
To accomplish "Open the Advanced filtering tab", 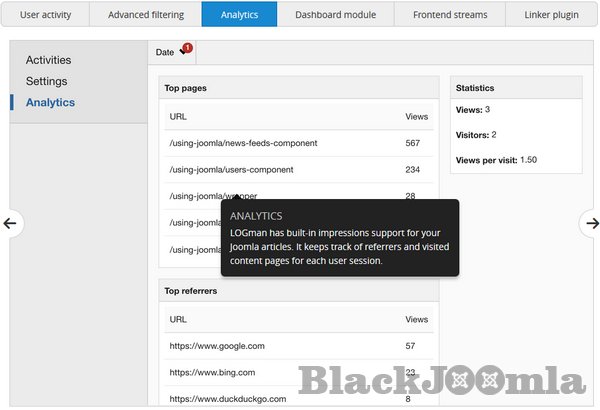I will (144, 15).
